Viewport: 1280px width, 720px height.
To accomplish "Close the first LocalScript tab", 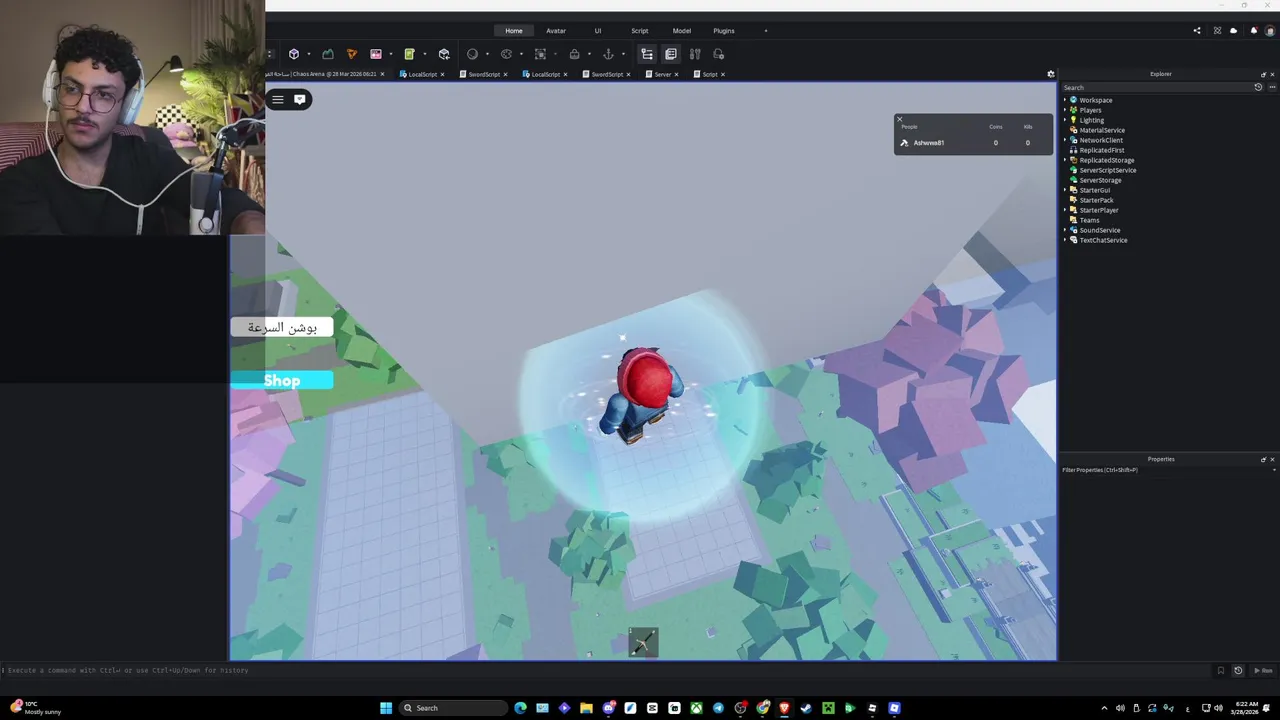I will click(442, 74).
